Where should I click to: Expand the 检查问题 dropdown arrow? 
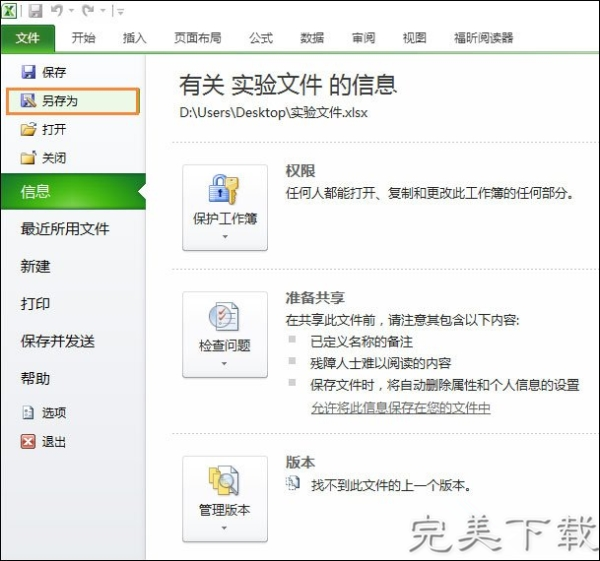[x=225, y=364]
